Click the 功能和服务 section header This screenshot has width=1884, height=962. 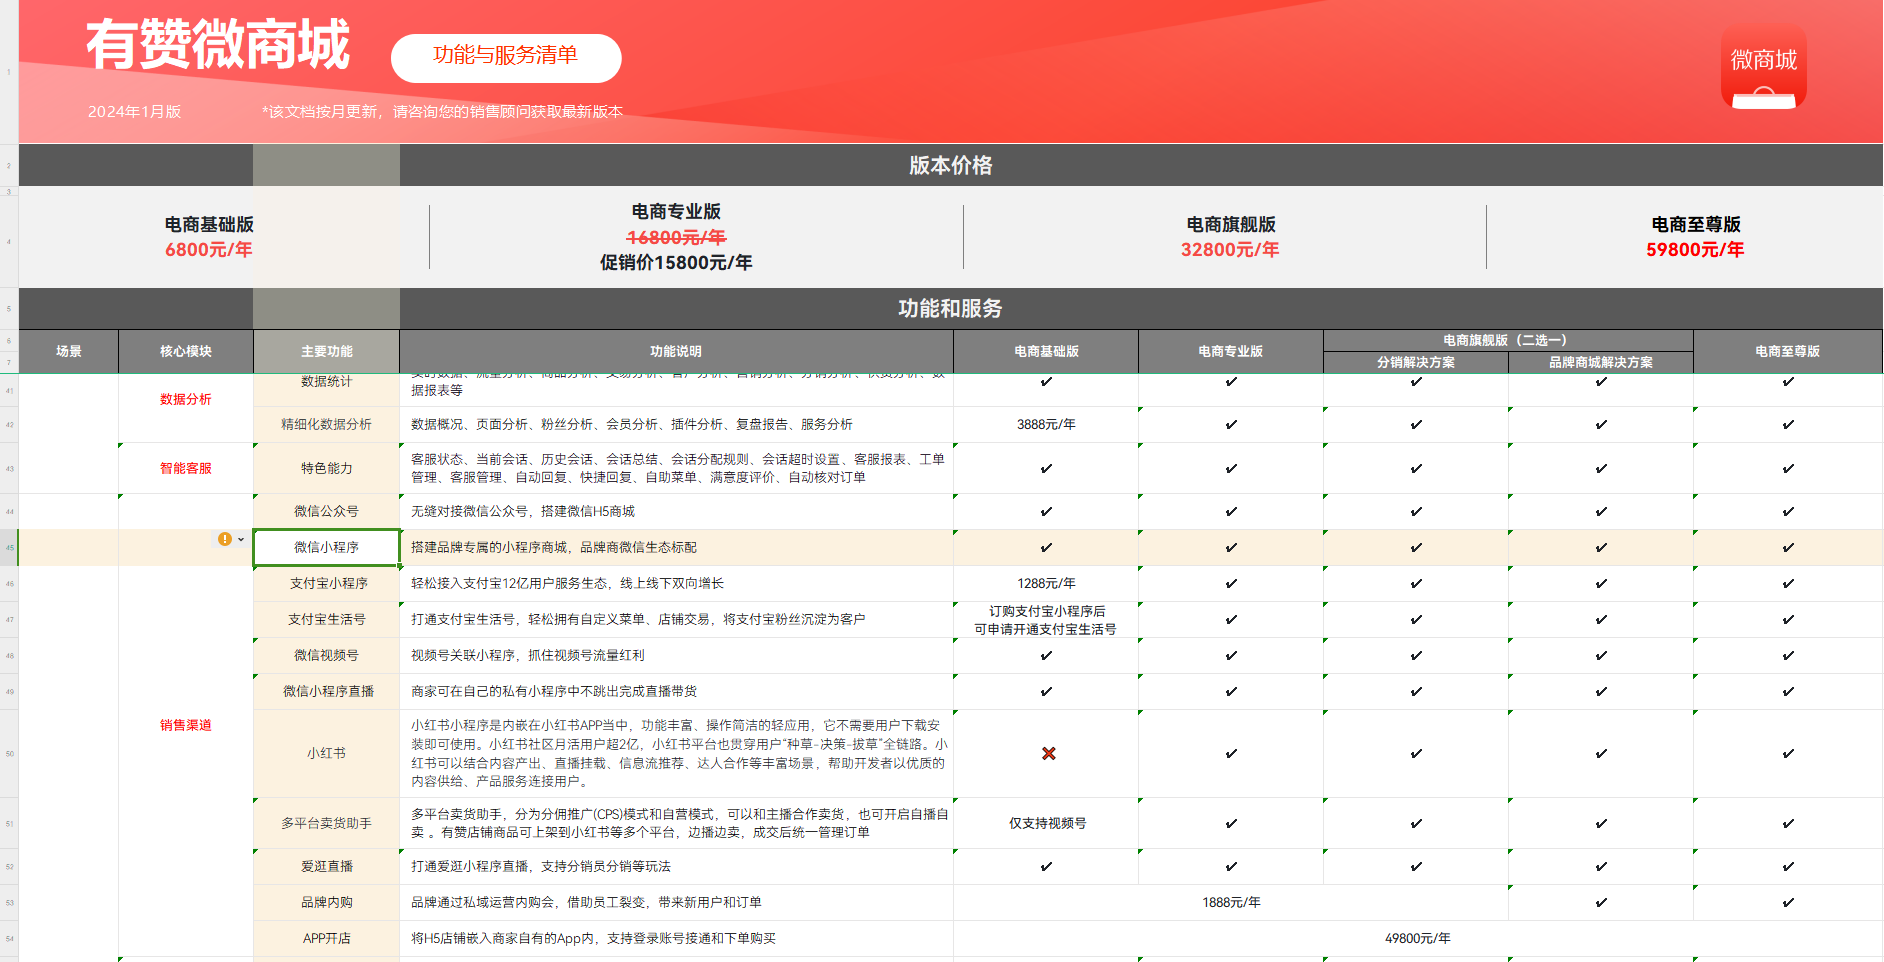[950, 308]
